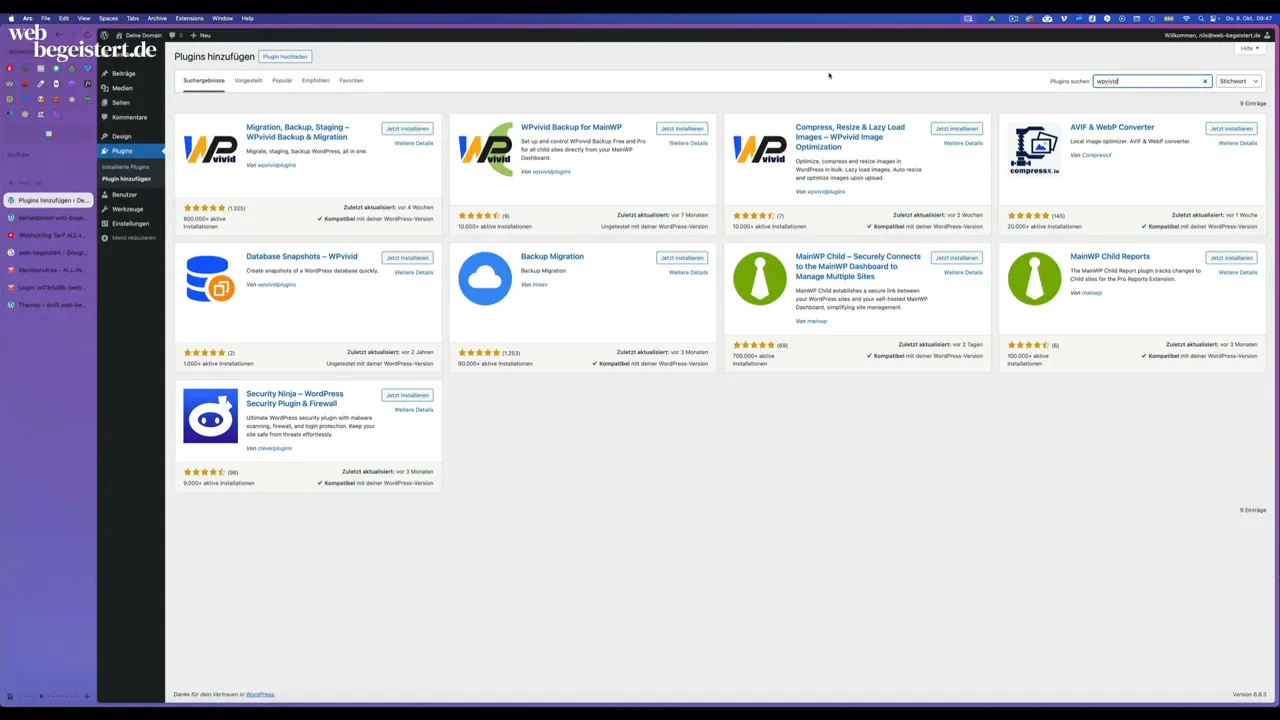The width and height of the screenshot is (1280, 720).
Task: Open the Medien section in the sidebar
Action: (x=122, y=88)
